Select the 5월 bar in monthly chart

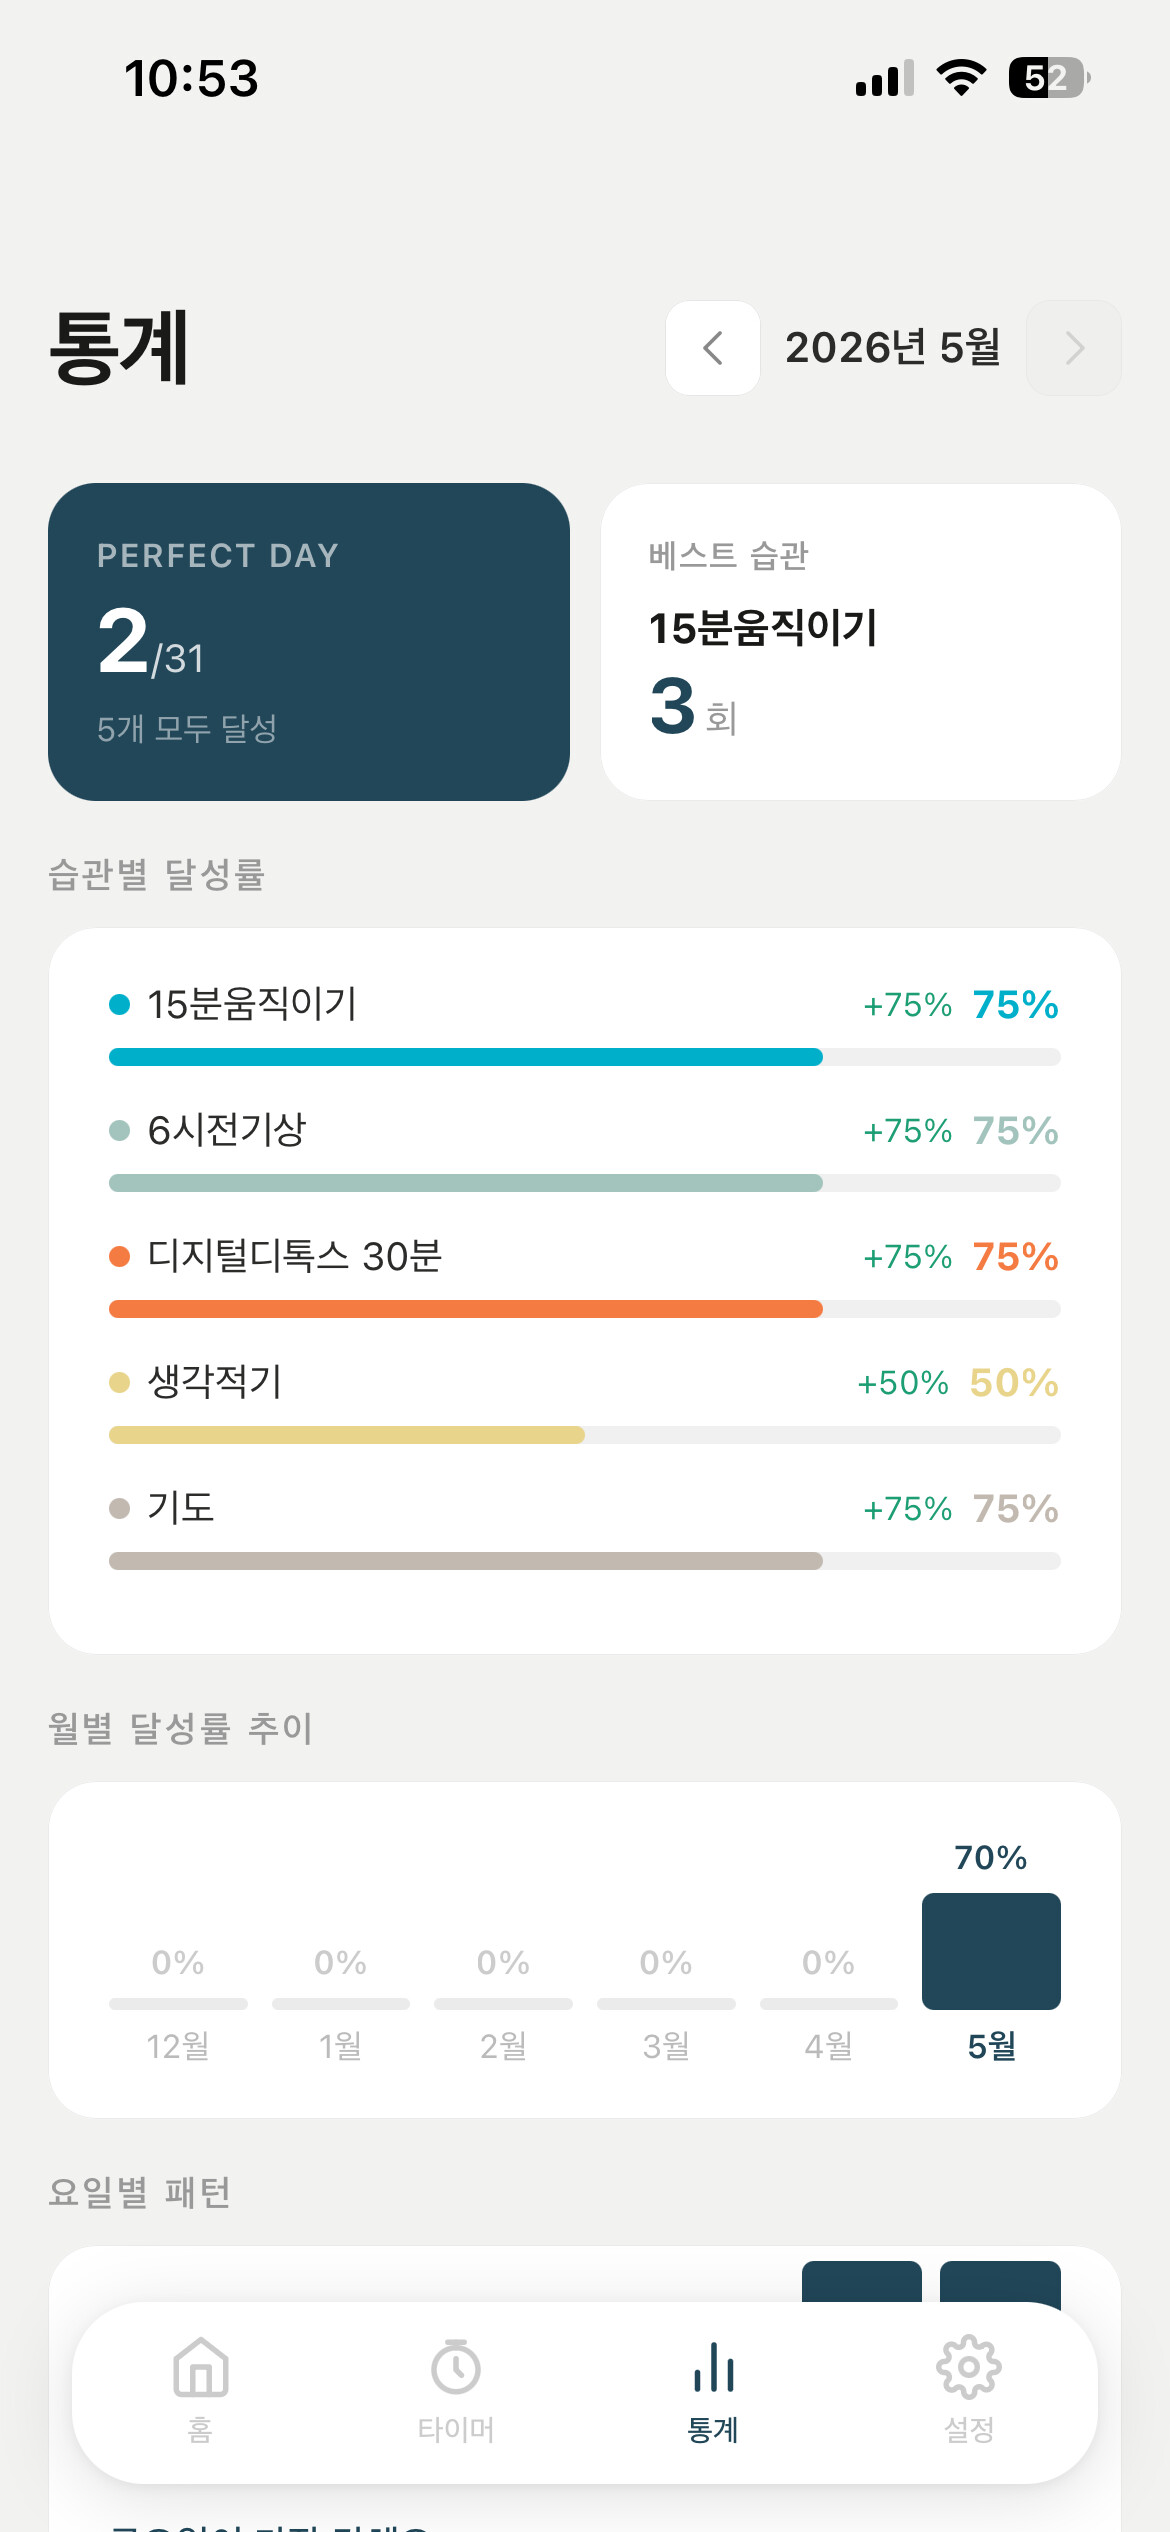991,1951
